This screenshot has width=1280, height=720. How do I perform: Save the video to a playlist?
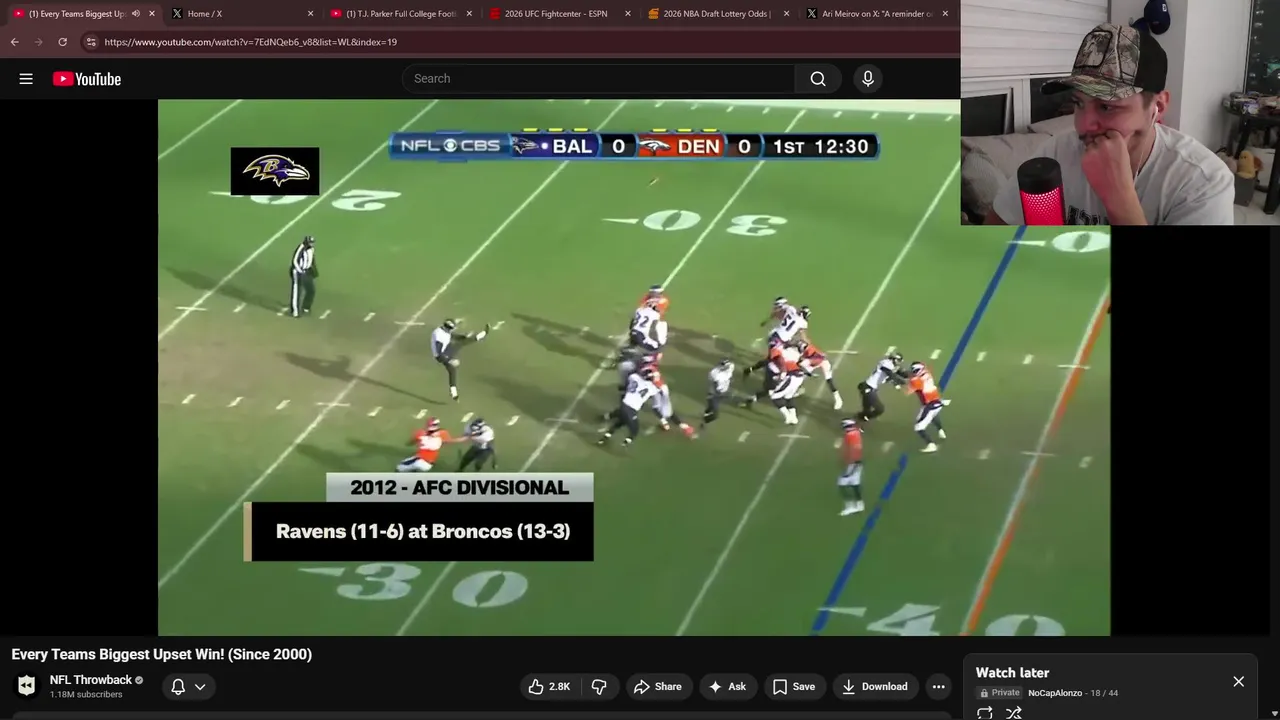(x=794, y=687)
